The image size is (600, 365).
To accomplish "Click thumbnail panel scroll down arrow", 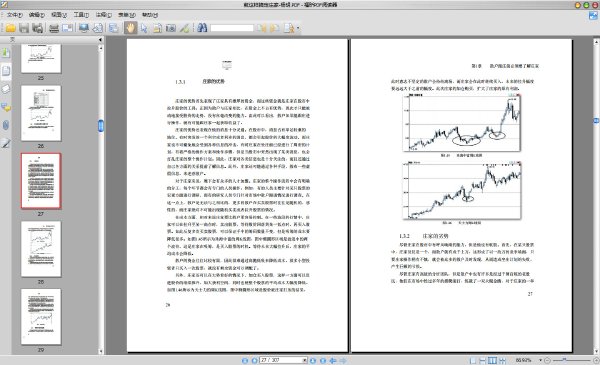I will coord(101,351).
